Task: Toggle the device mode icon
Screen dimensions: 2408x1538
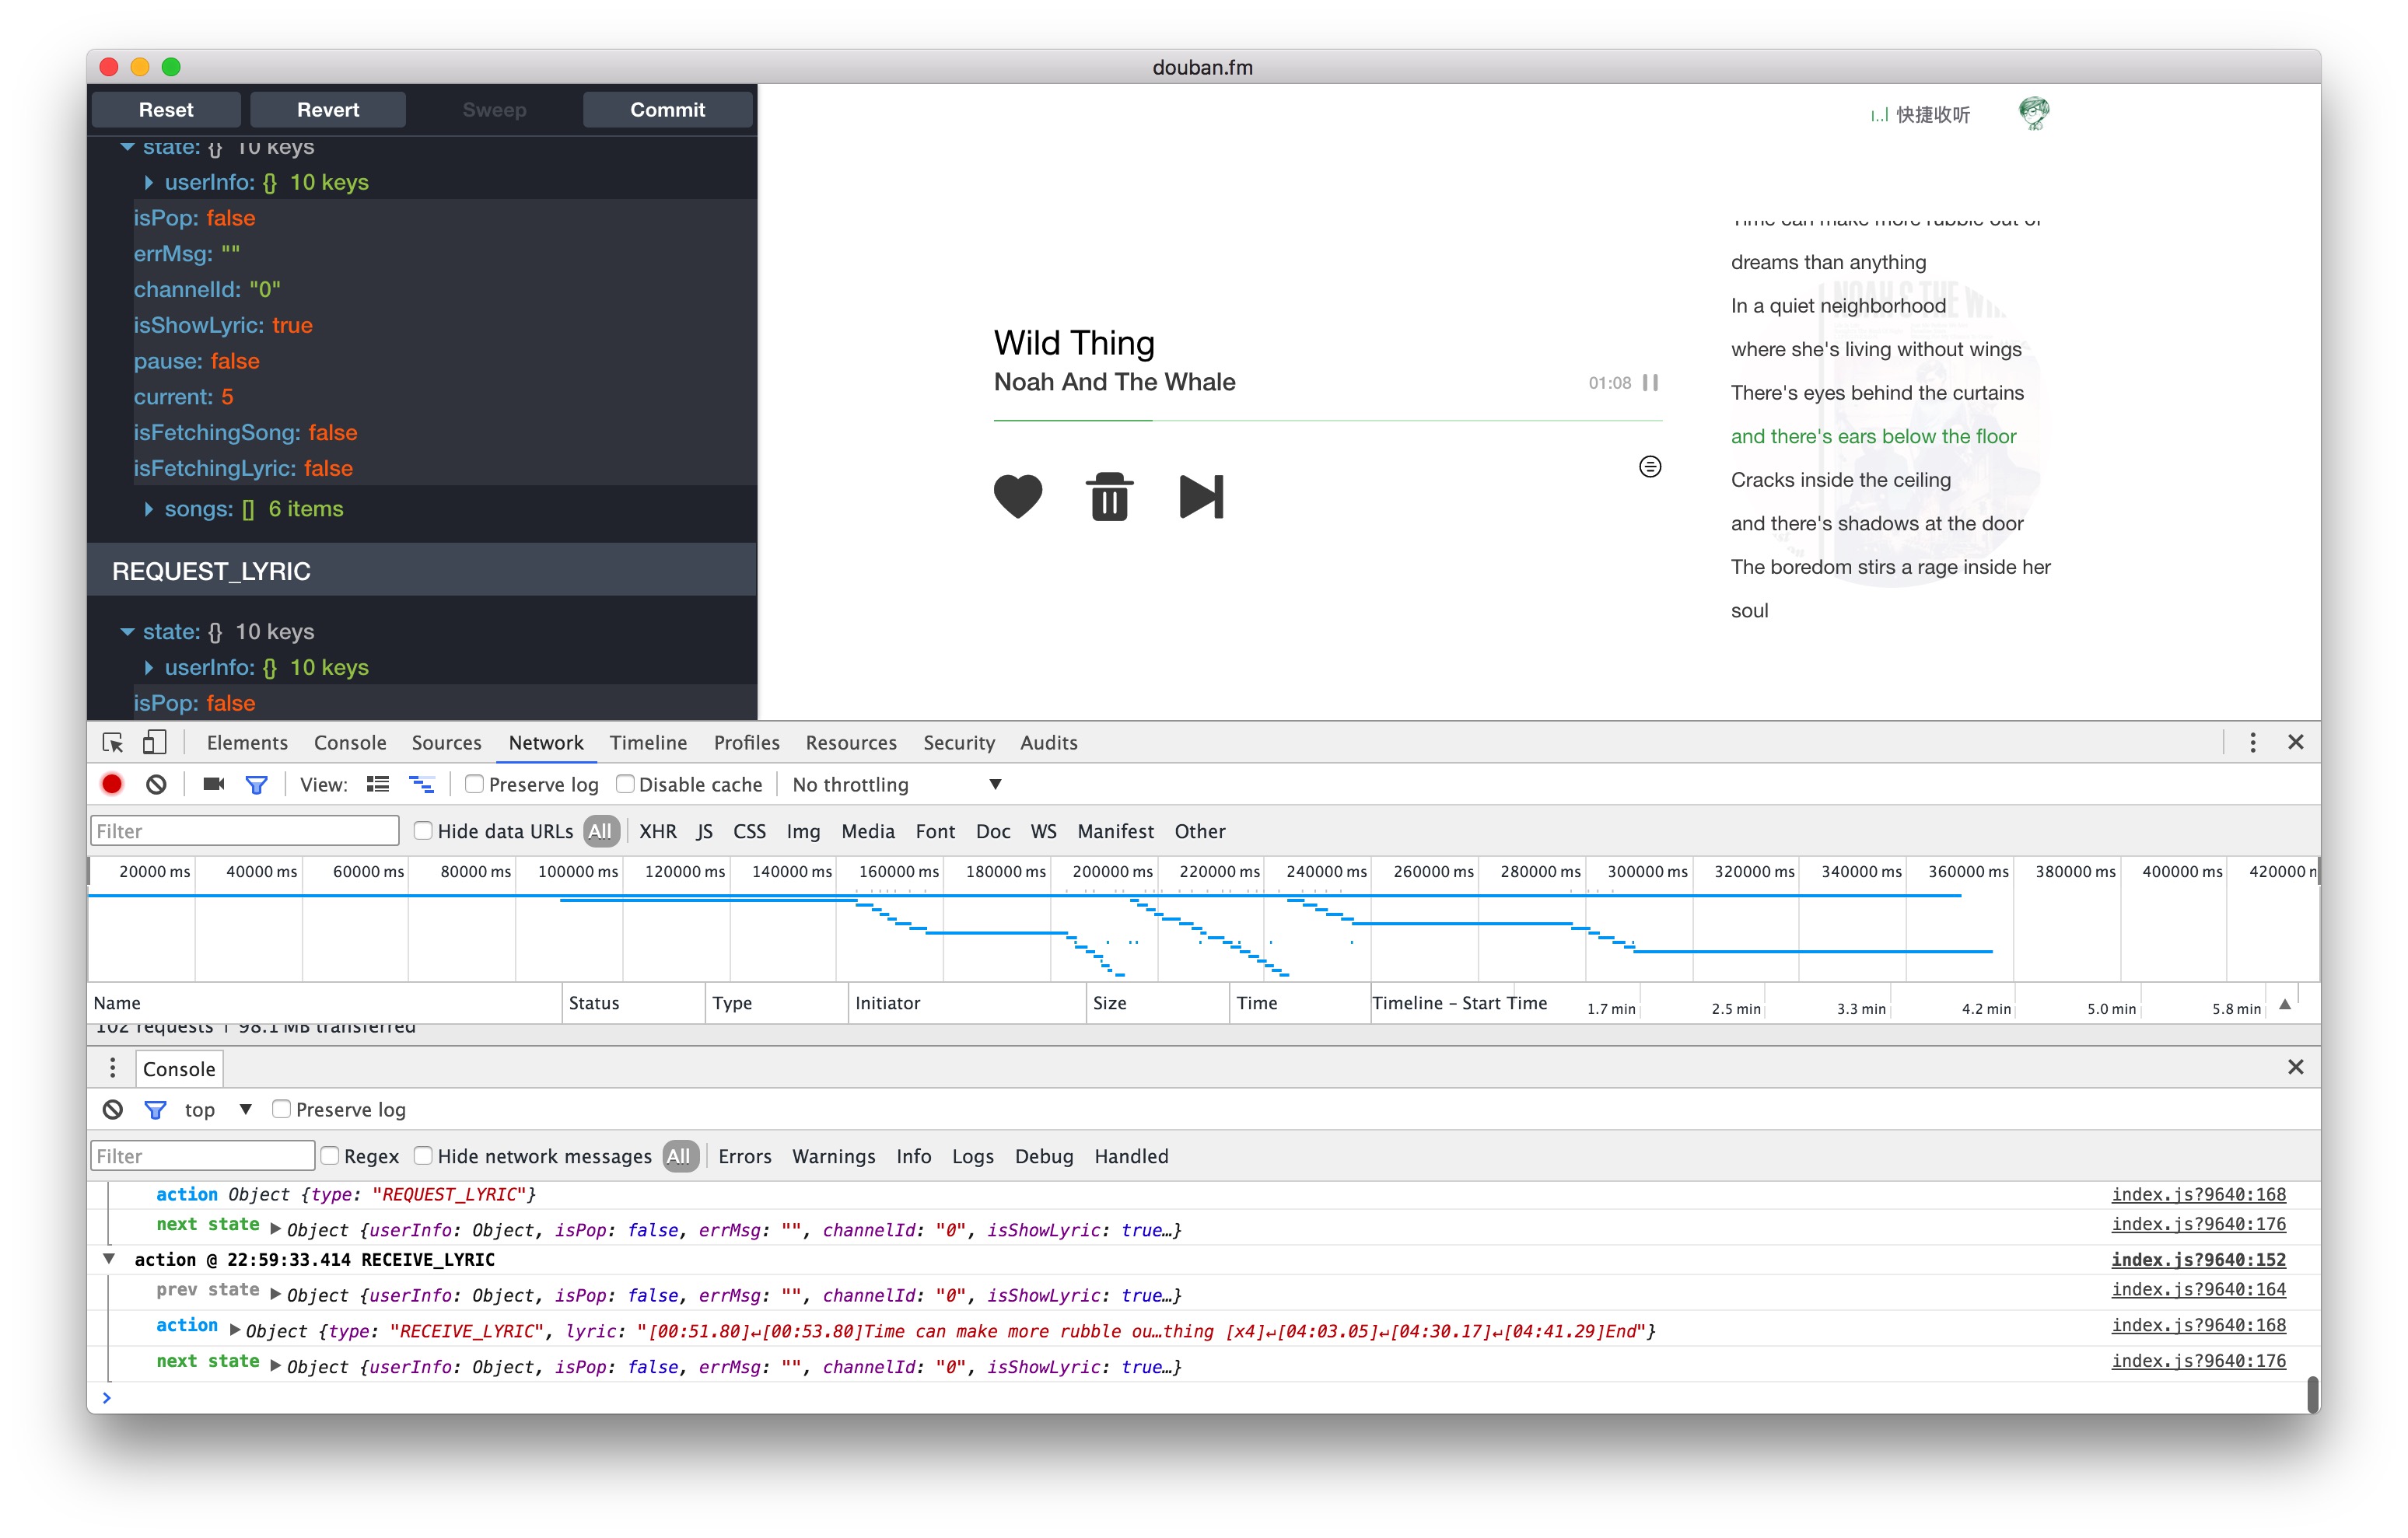Action: [154, 743]
